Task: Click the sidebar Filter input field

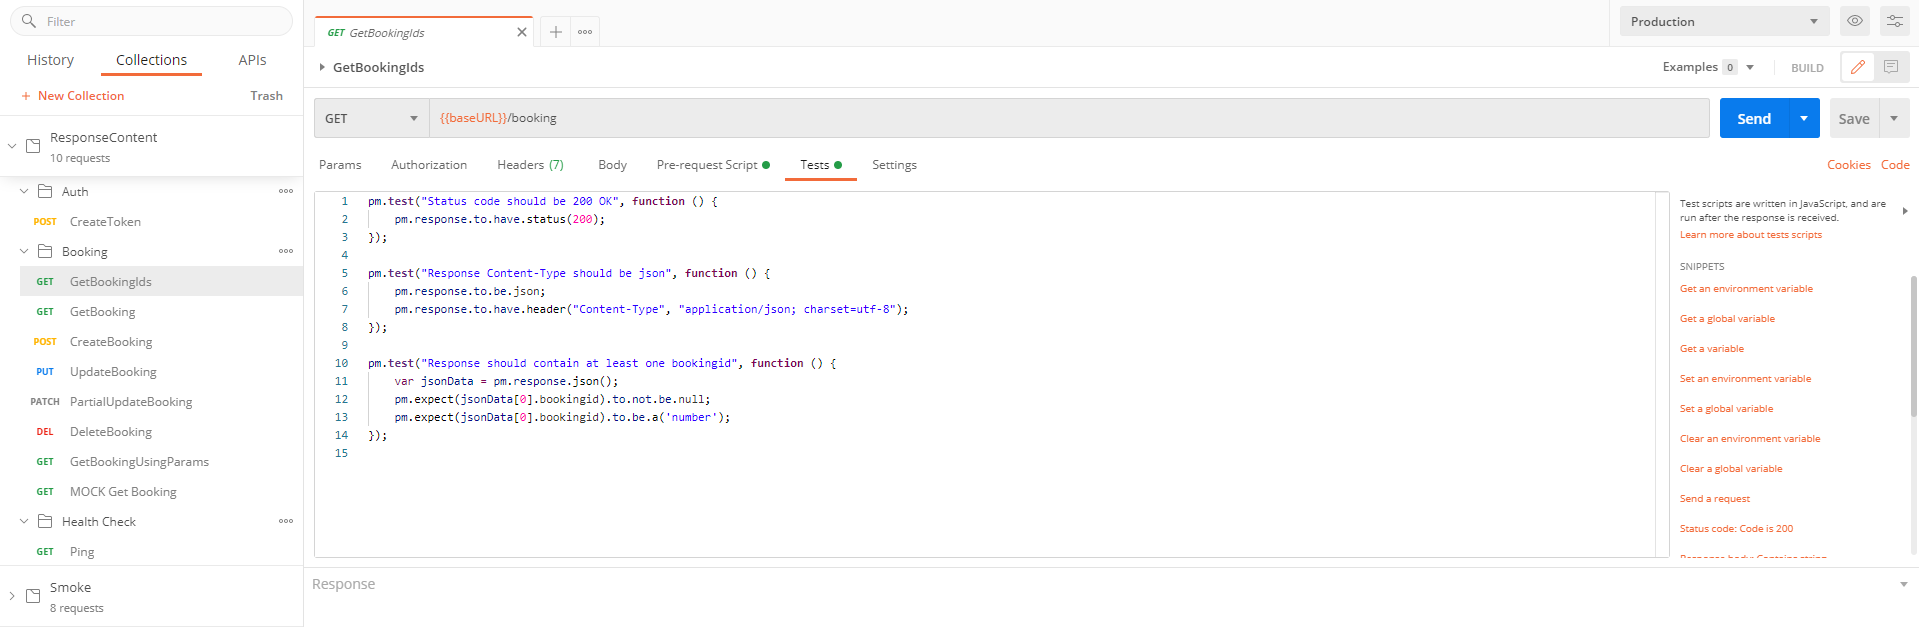Action: [x=152, y=21]
